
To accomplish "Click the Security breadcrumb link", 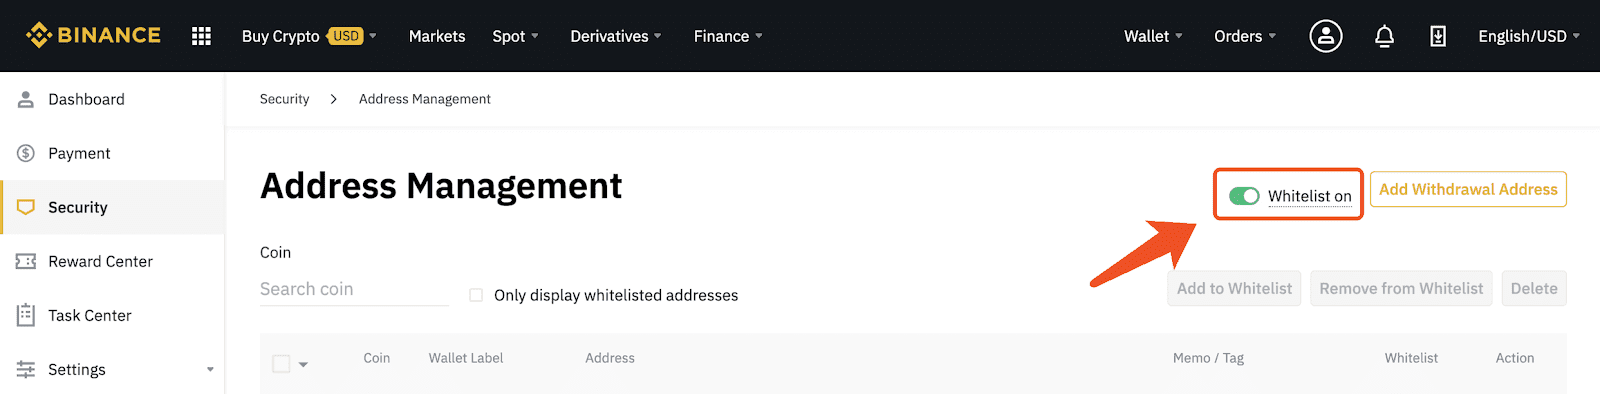I will pyautogui.click(x=284, y=99).
